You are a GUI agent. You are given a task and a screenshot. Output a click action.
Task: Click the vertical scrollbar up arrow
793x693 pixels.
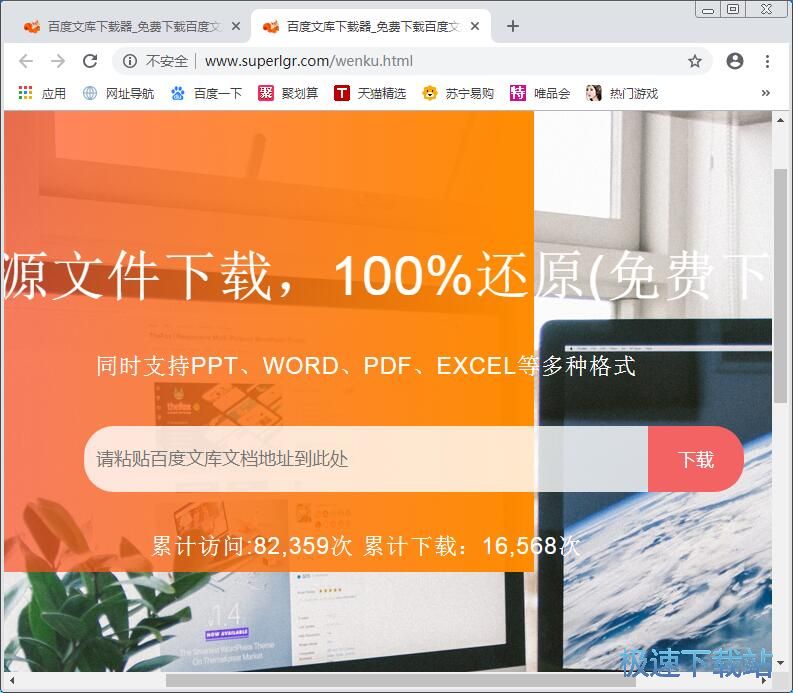coord(780,120)
